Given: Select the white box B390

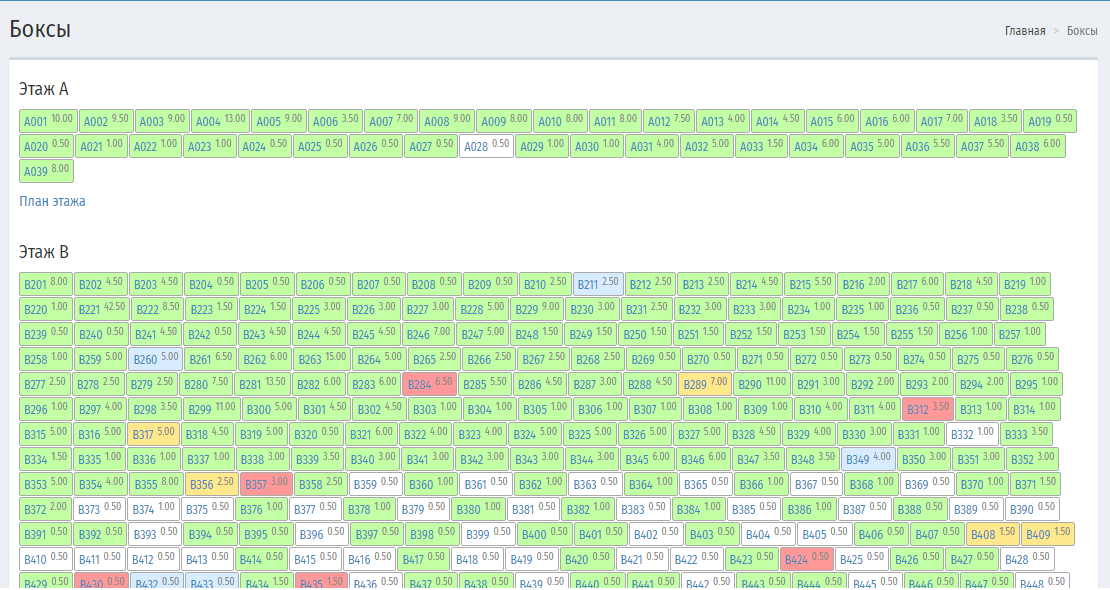Looking at the screenshot, I should coord(1032,509).
